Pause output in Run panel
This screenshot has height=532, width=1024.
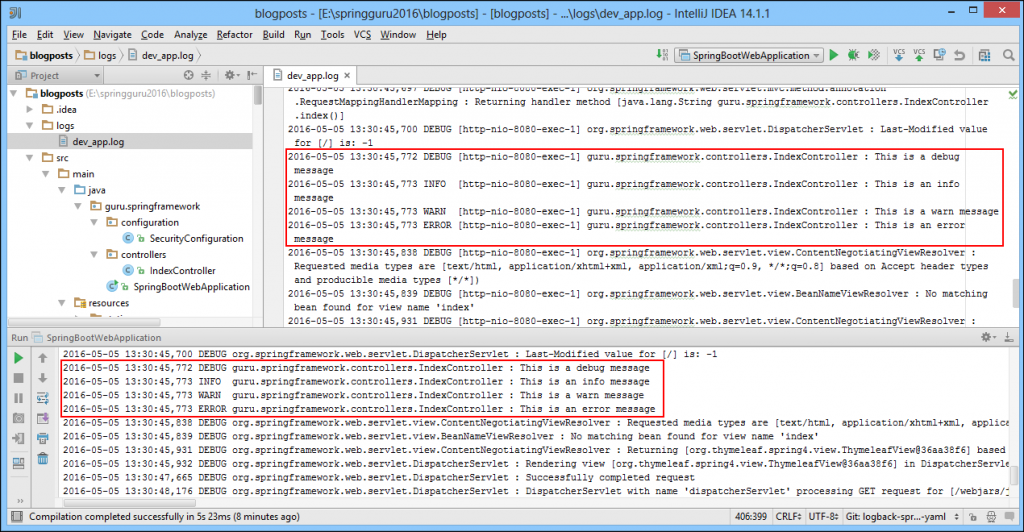[x=18, y=398]
